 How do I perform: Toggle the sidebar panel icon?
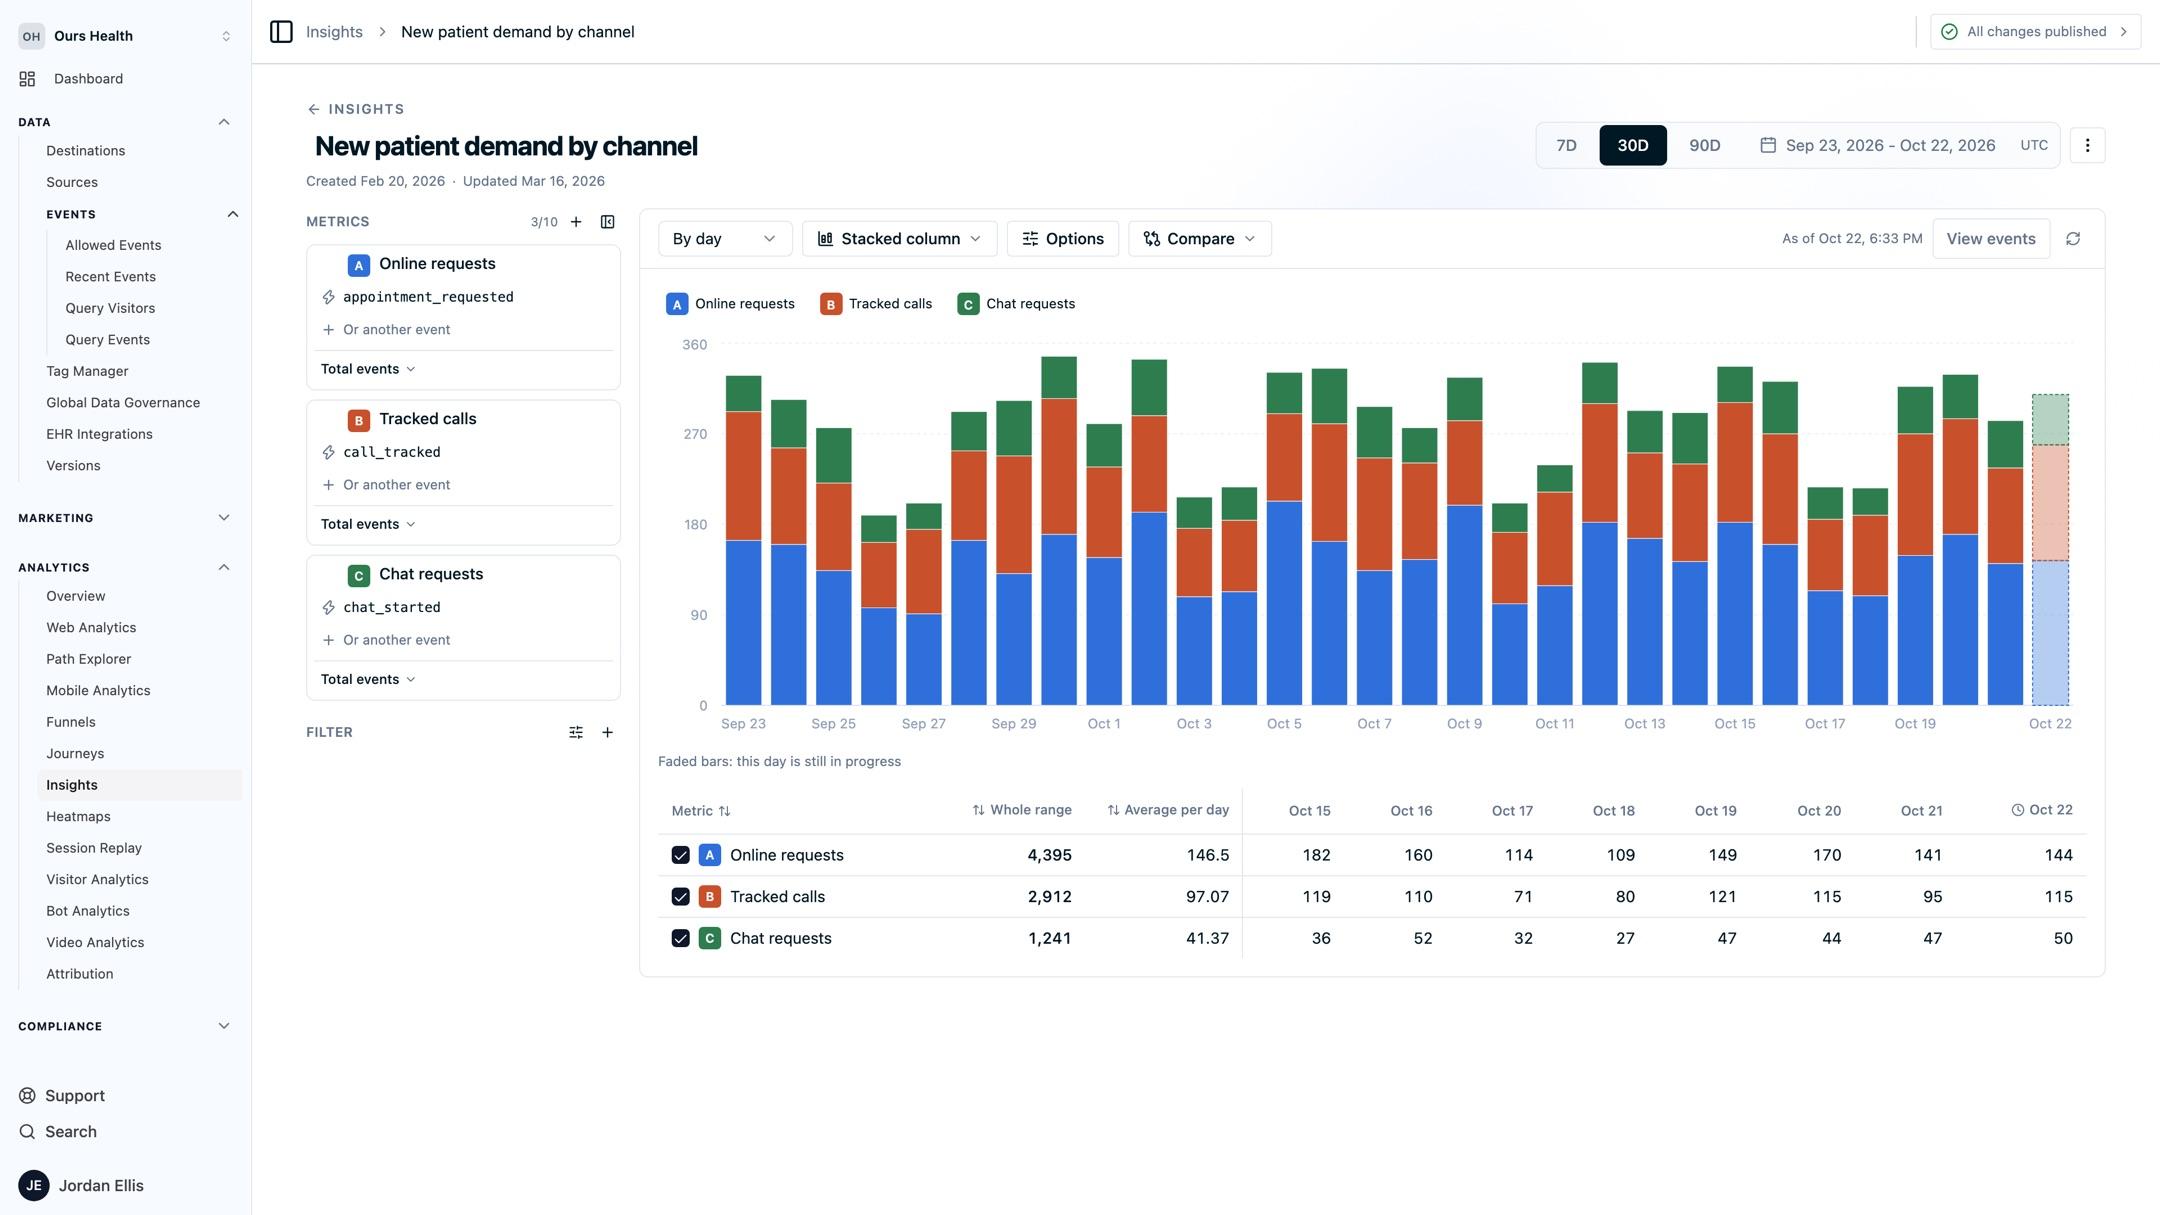(x=281, y=32)
